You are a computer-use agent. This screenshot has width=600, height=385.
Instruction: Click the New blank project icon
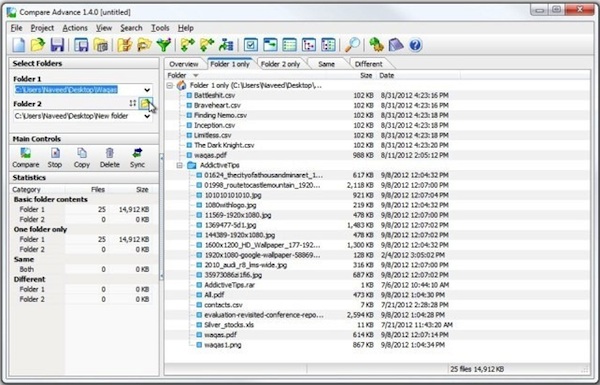point(18,45)
